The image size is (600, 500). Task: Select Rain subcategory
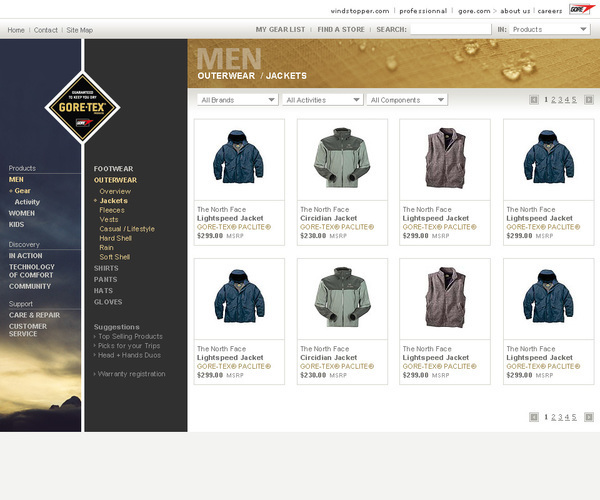click(x=106, y=248)
